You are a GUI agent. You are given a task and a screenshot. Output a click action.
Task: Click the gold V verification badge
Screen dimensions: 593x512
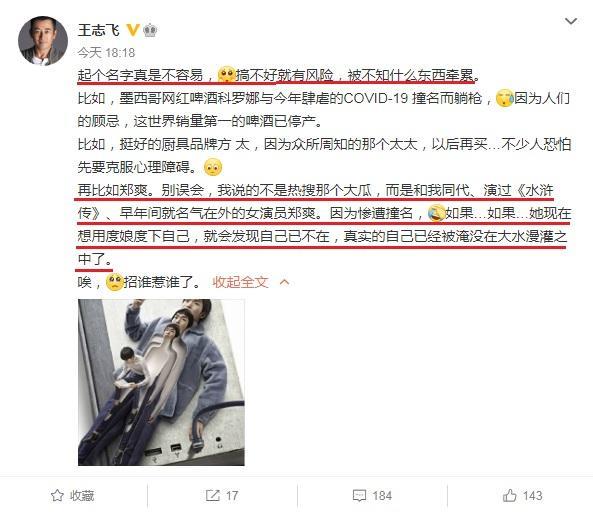click(132, 30)
